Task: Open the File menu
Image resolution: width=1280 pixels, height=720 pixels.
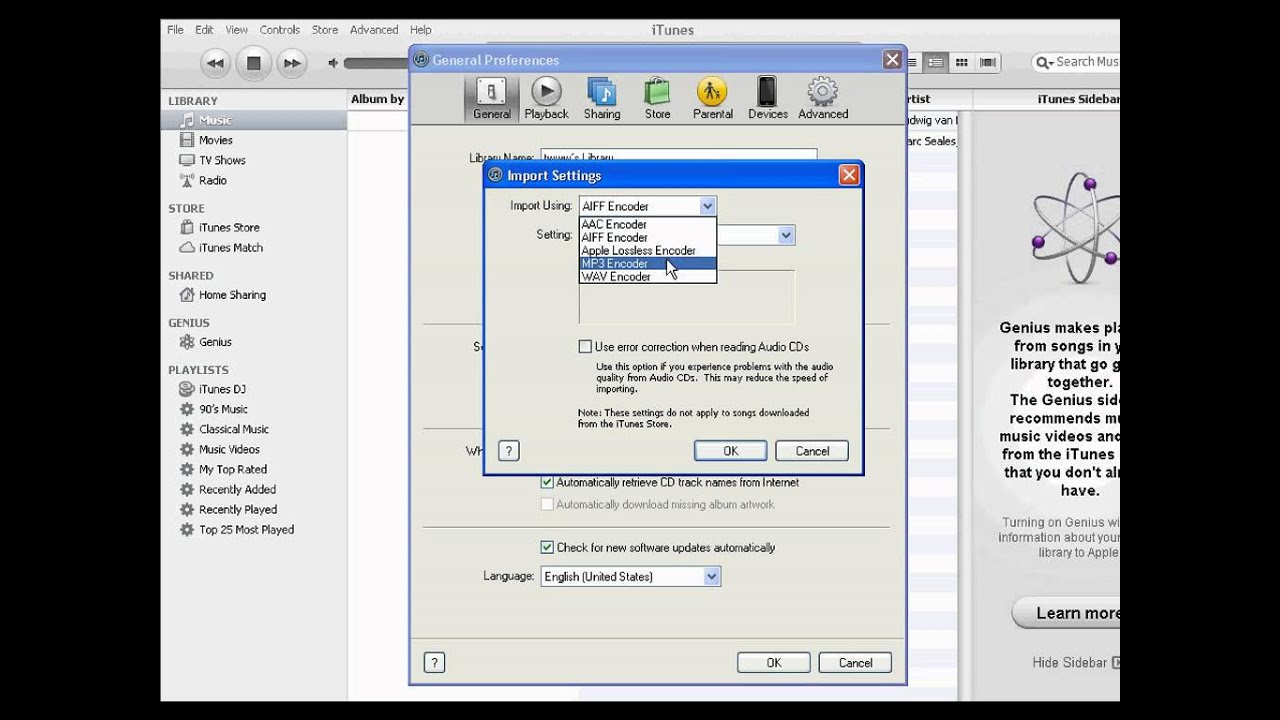Action: pos(175,30)
